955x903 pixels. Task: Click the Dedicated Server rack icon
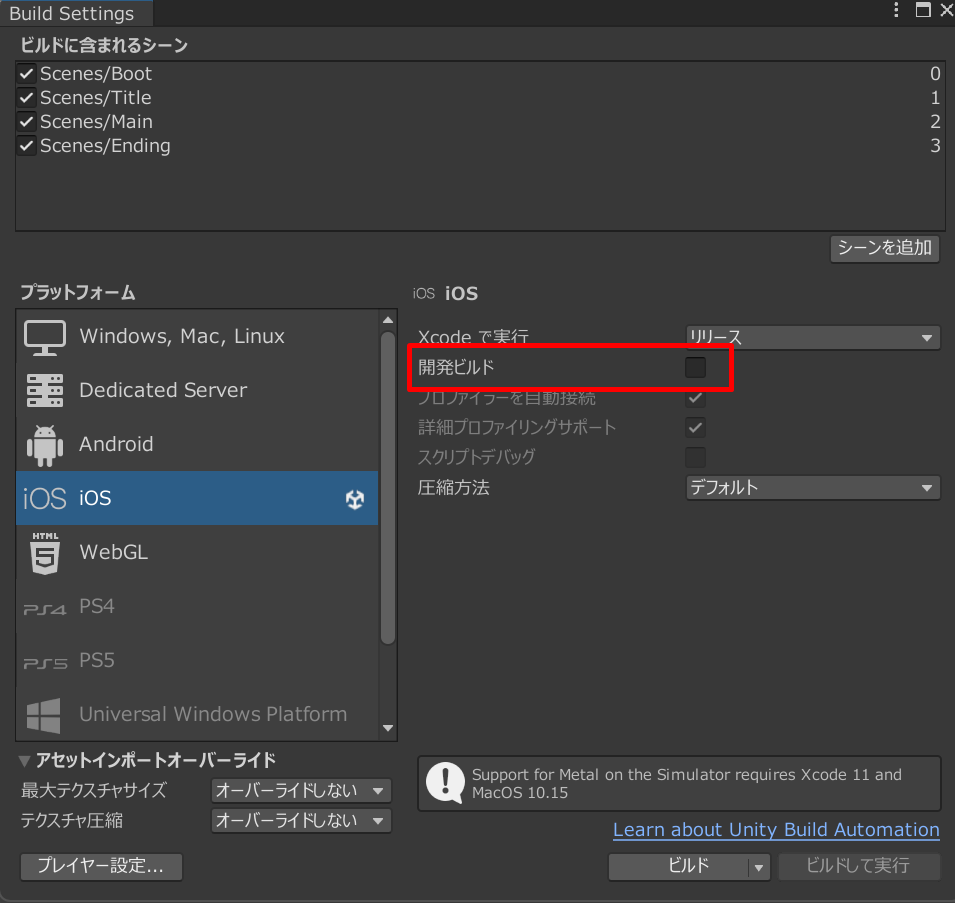click(45, 391)
